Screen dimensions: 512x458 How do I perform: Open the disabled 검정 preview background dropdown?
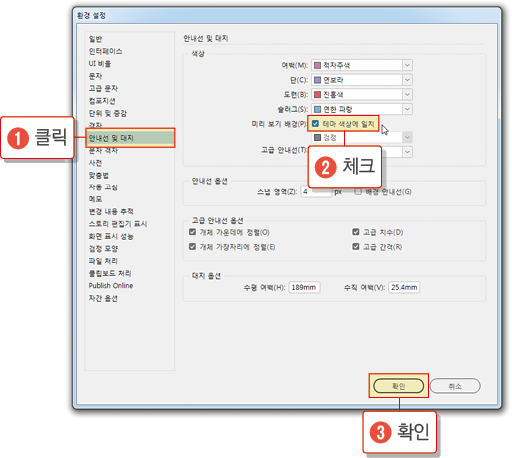(362, 137)
